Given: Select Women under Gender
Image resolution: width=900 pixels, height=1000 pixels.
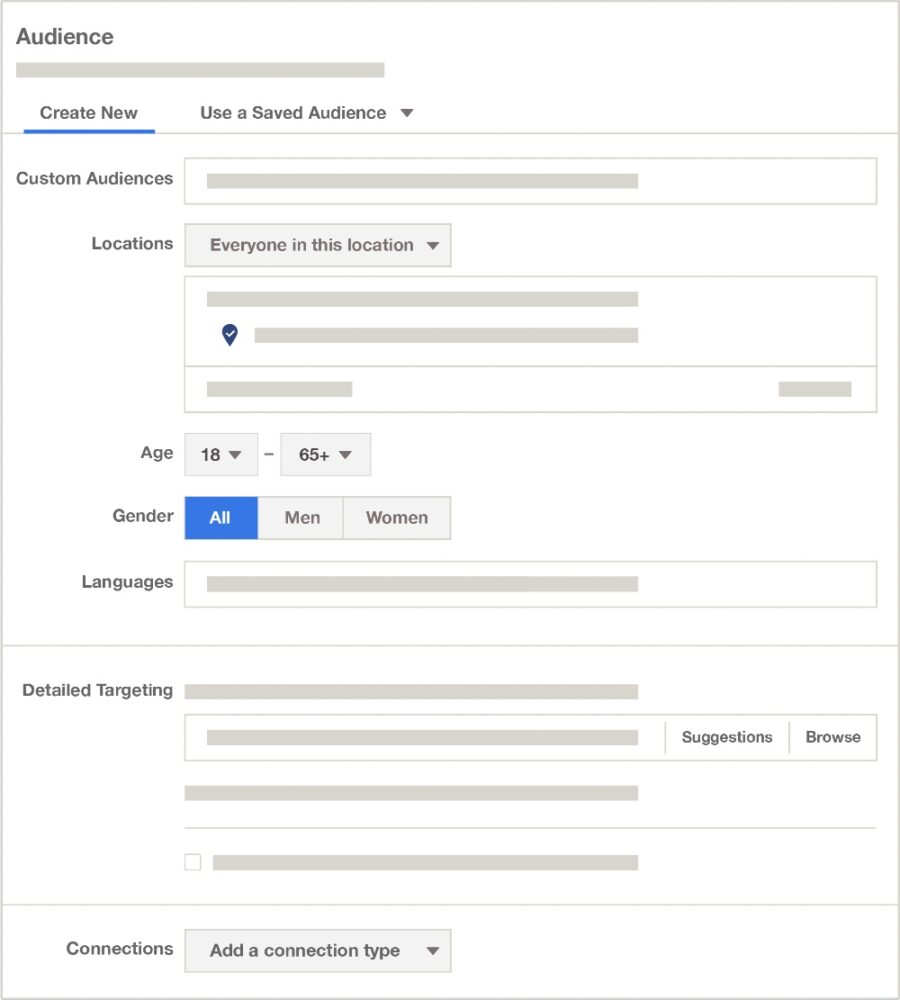Looking at the screenshot, I should 396,517.
